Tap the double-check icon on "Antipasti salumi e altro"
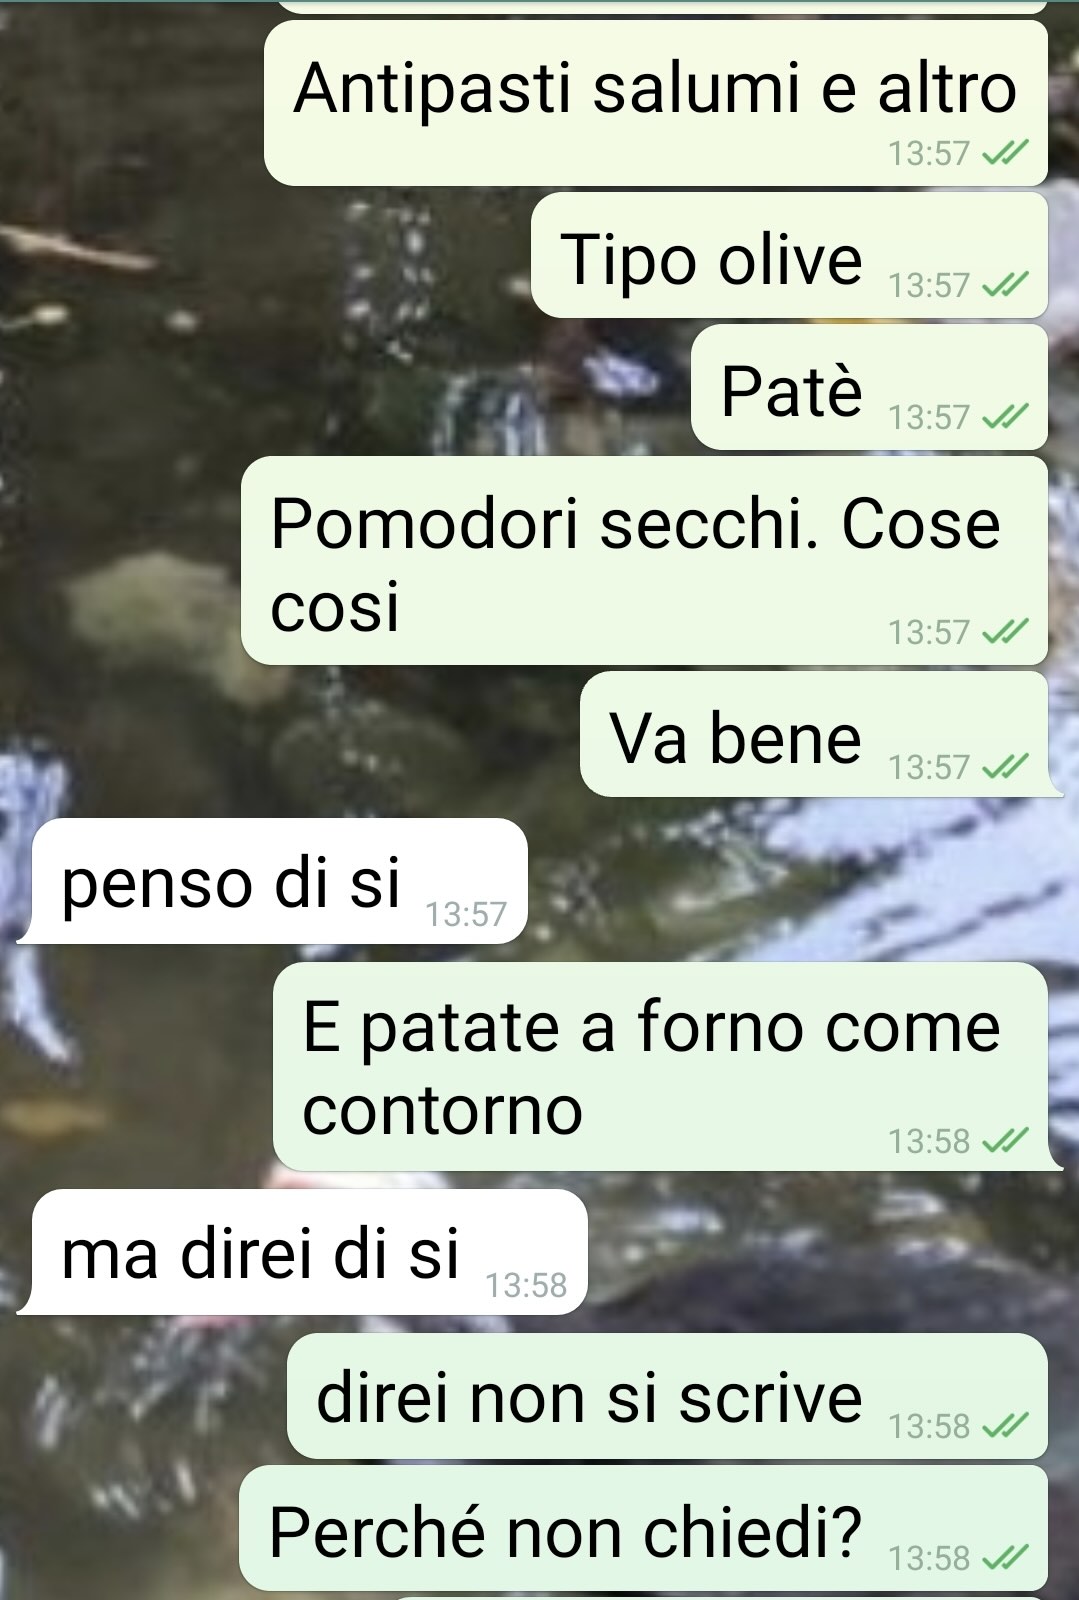This screenshot has width=1079, height=1600. click(1005, 153)
